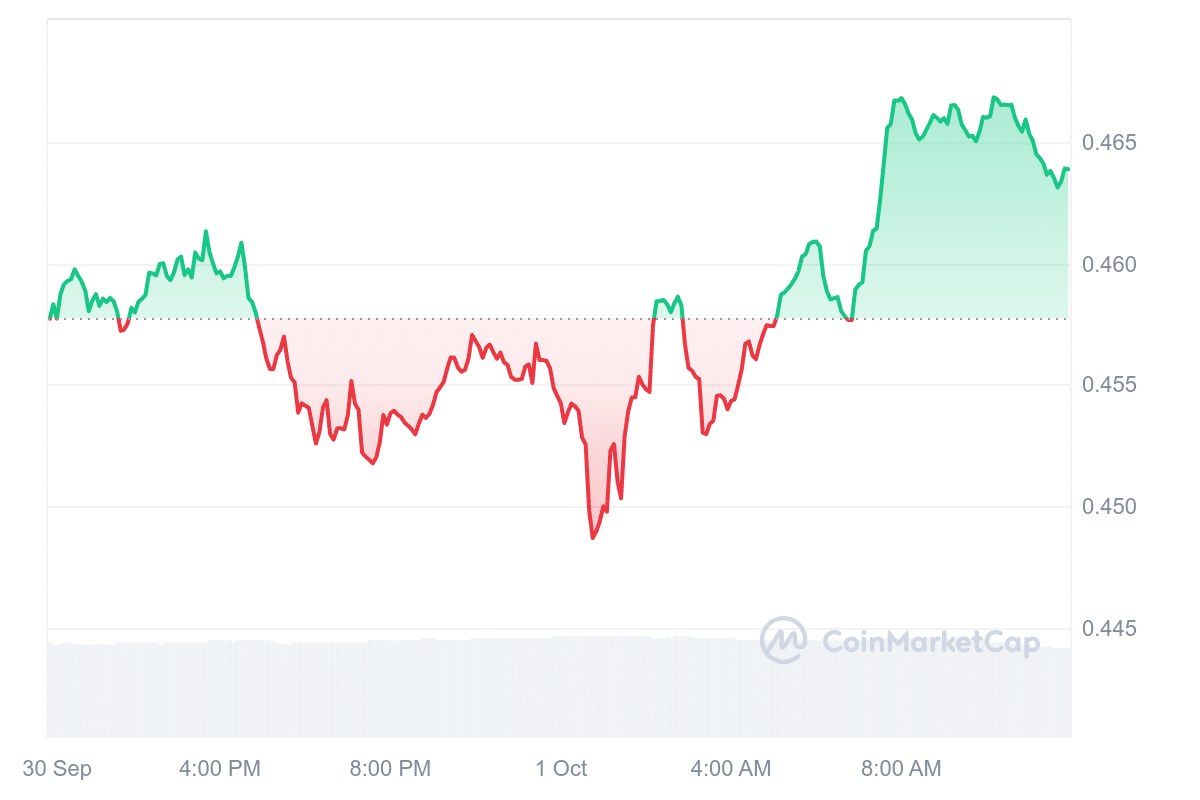Select the 4:00 PM time label
Screen dimensions: 1200x800
point(220,769)
